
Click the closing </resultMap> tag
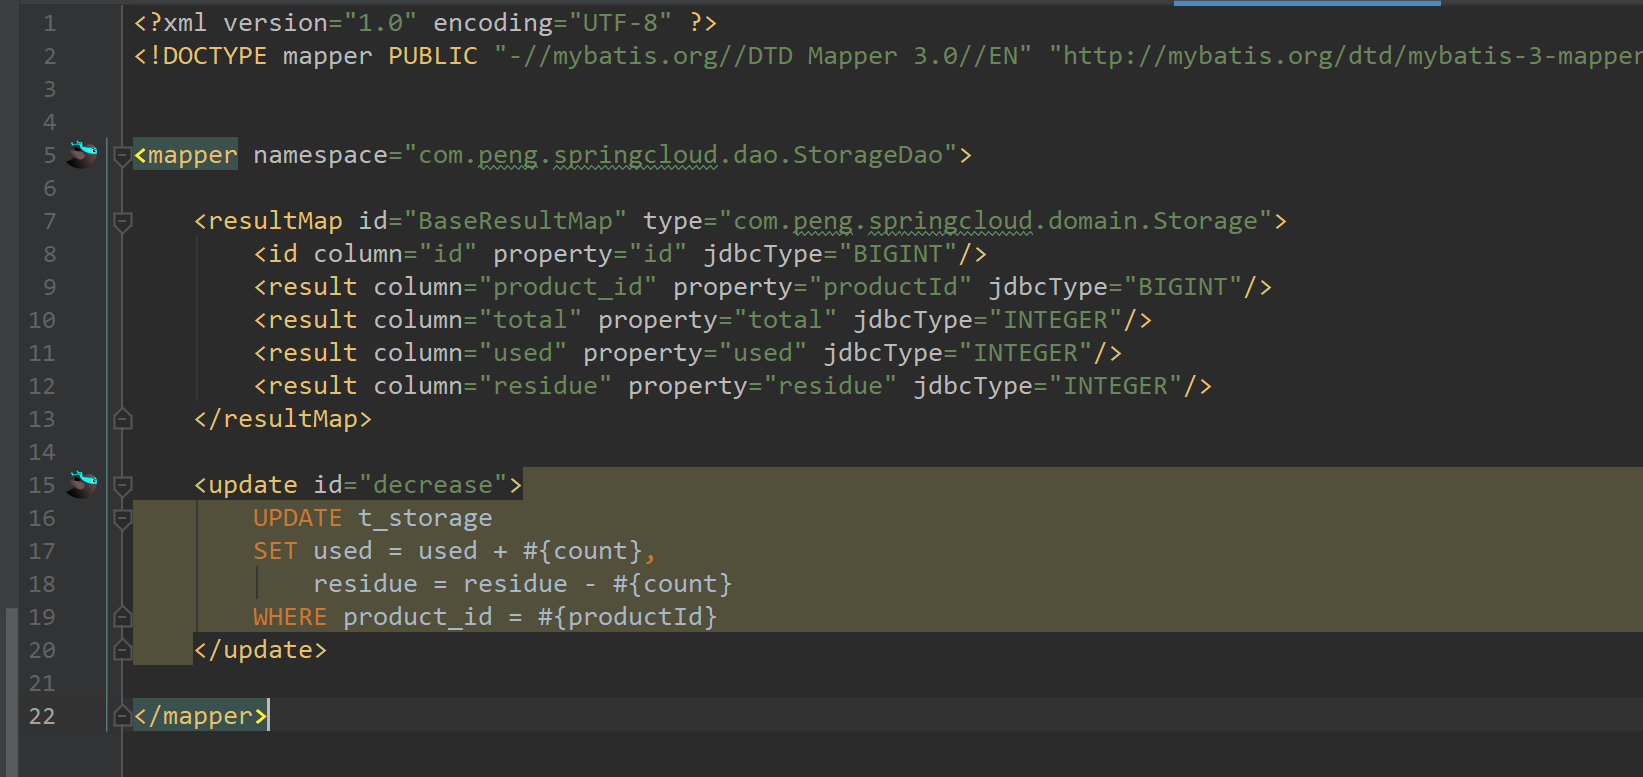pyautogui.click(x=283, y=419)
